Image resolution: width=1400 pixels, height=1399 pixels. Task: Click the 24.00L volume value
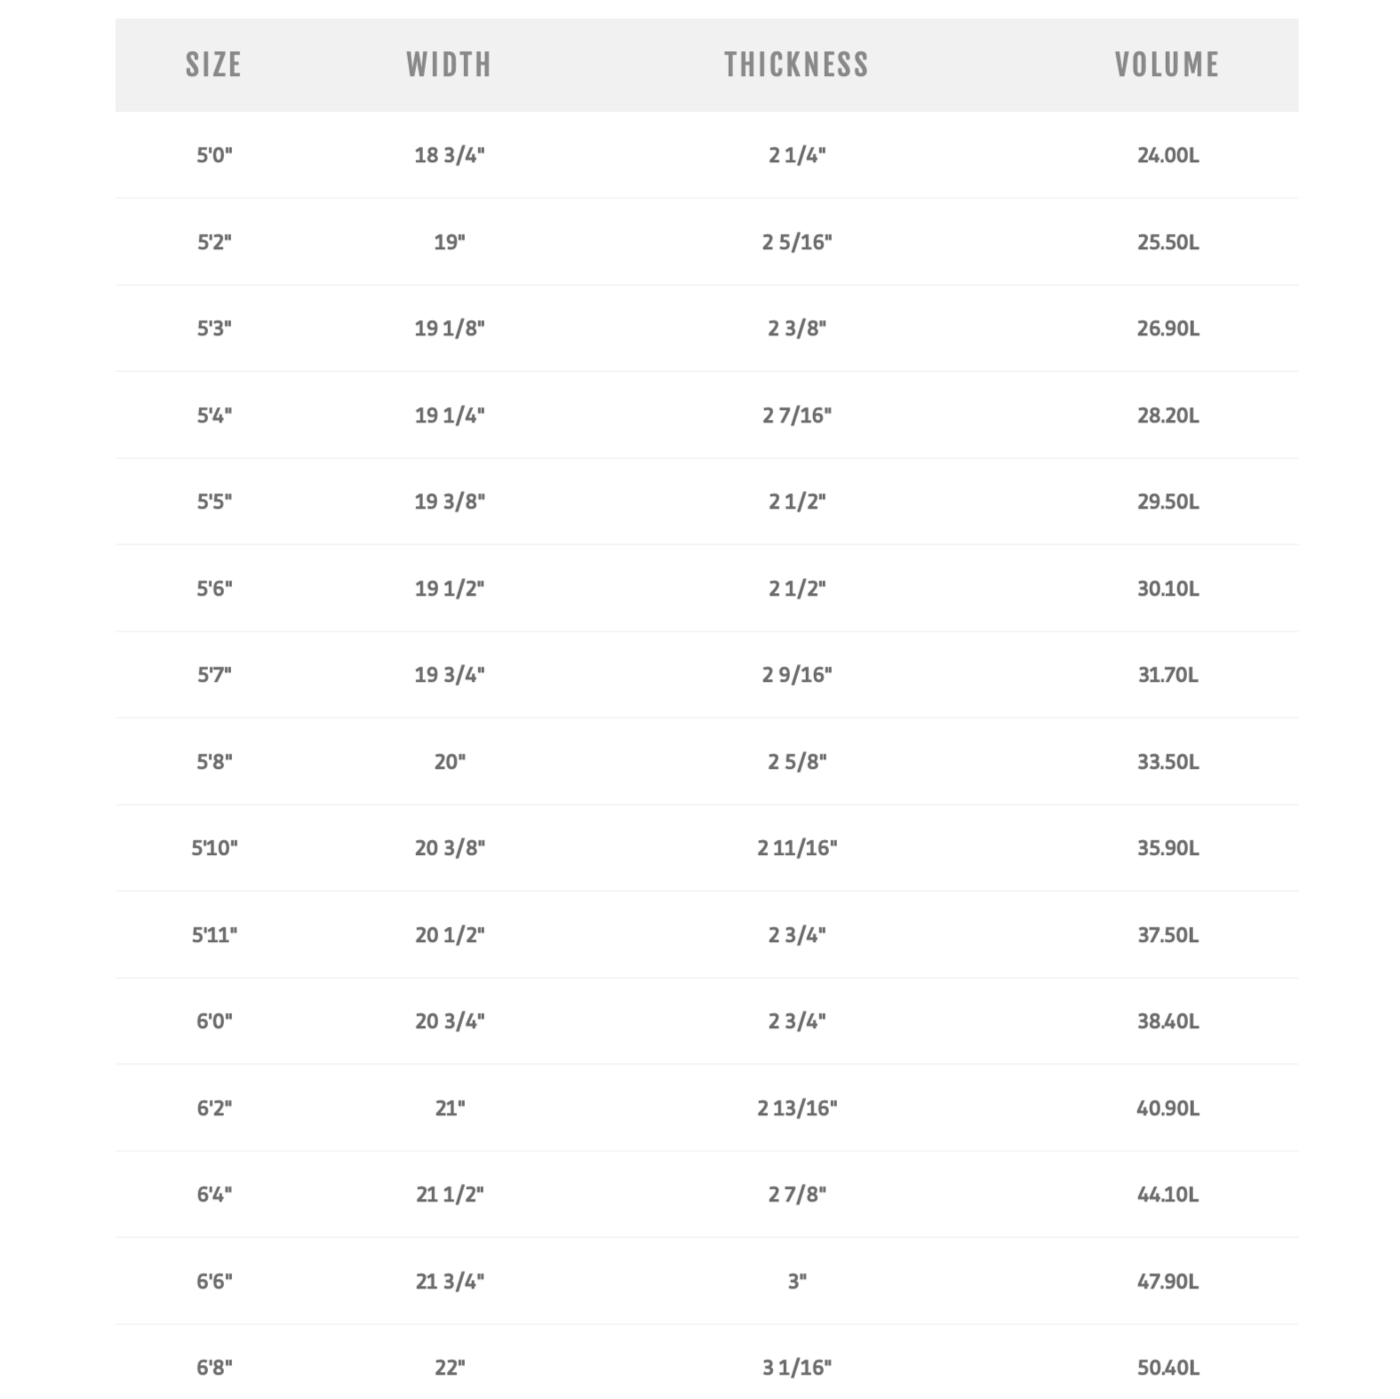tap(1167, 155)
